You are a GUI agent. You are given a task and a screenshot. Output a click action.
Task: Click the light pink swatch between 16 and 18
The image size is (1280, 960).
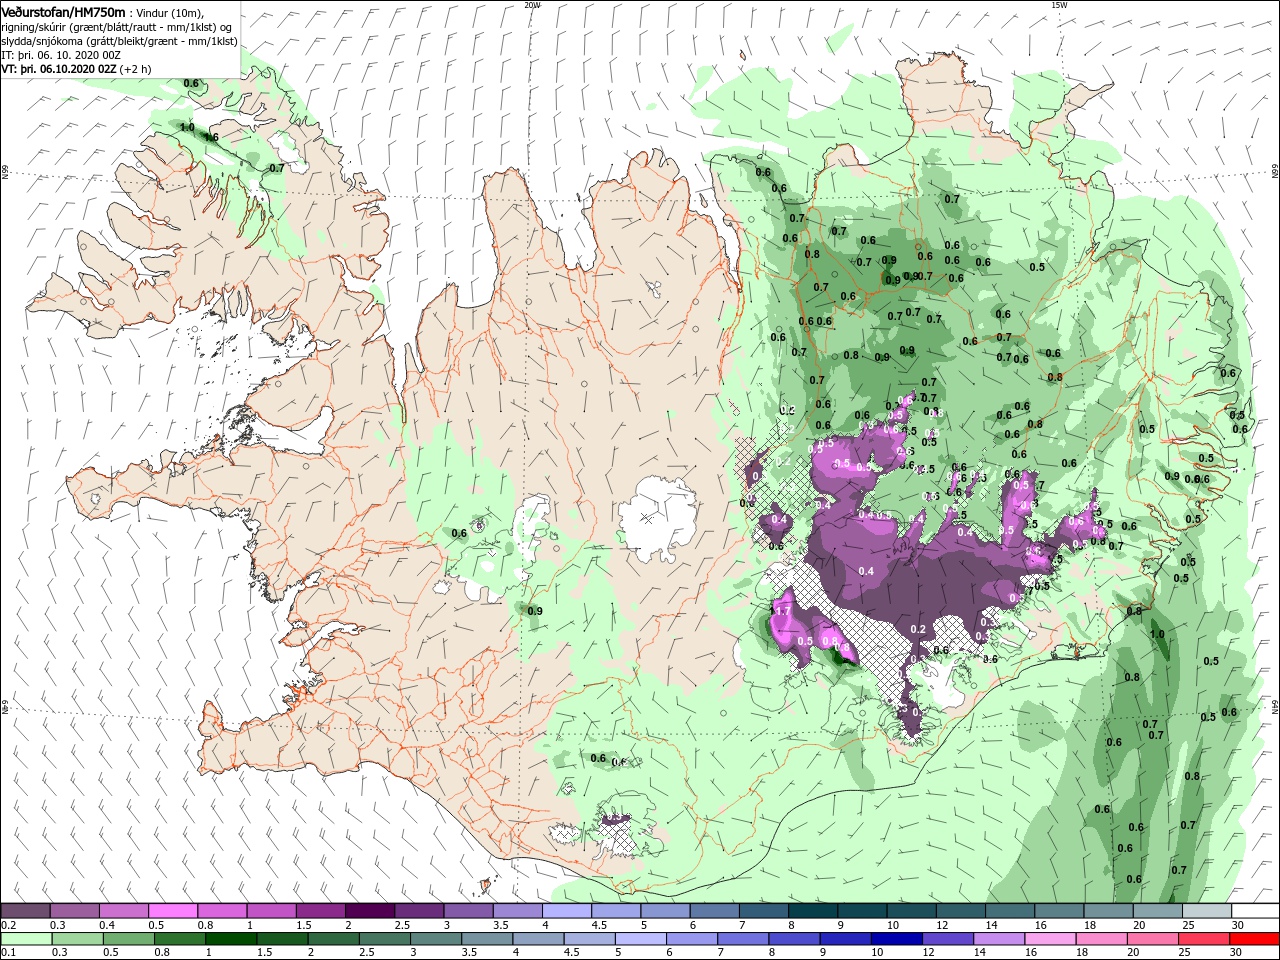pyautogui.click(x=1048, y=939)
